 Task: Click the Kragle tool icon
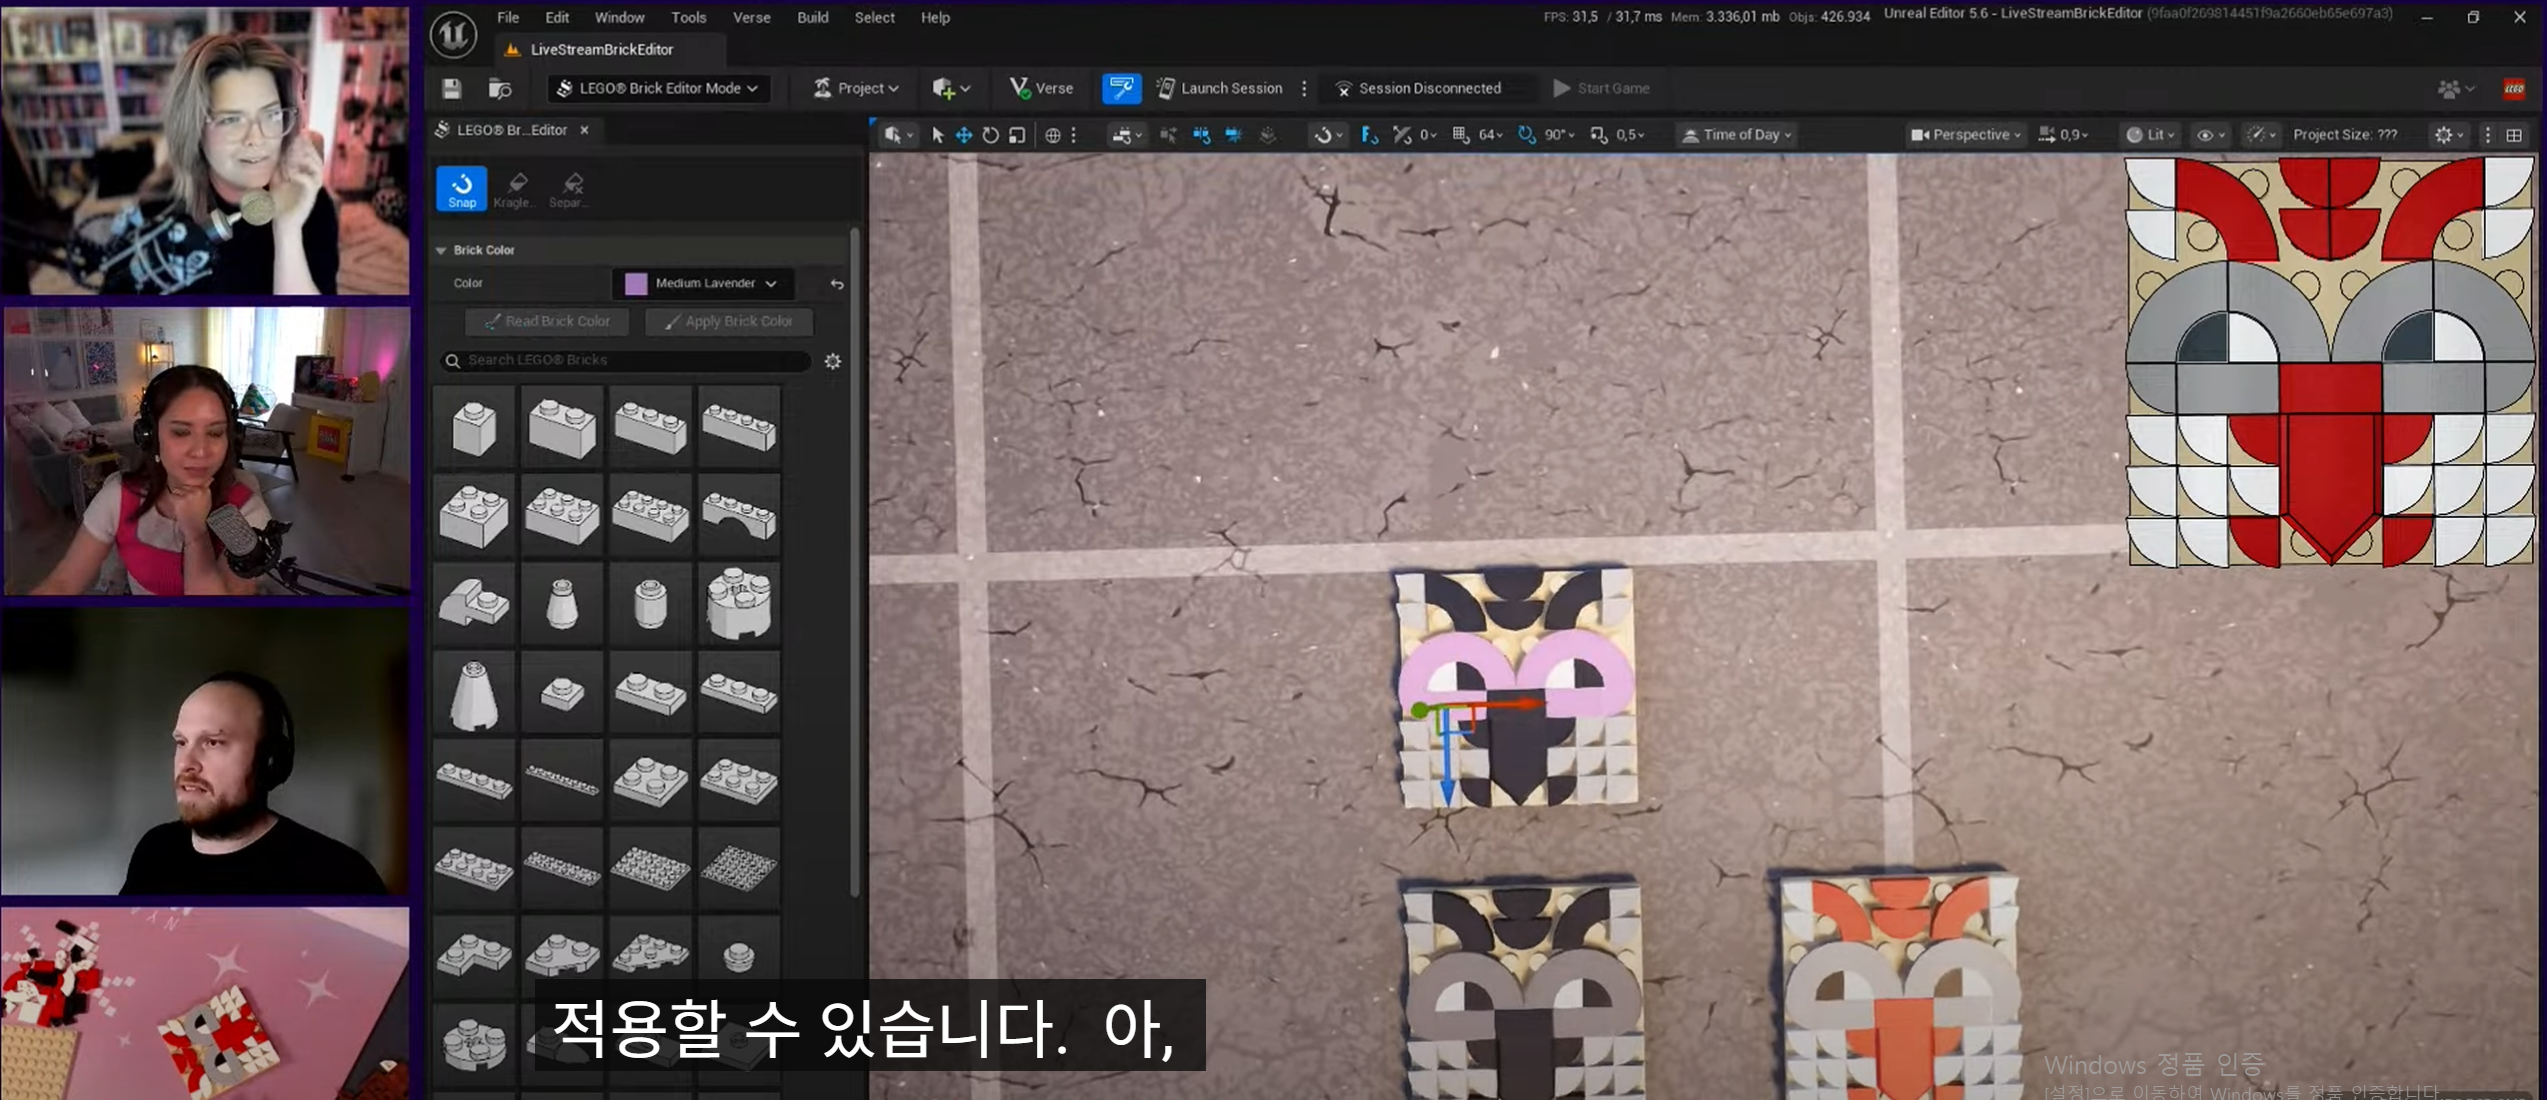(x=515, y=188)
